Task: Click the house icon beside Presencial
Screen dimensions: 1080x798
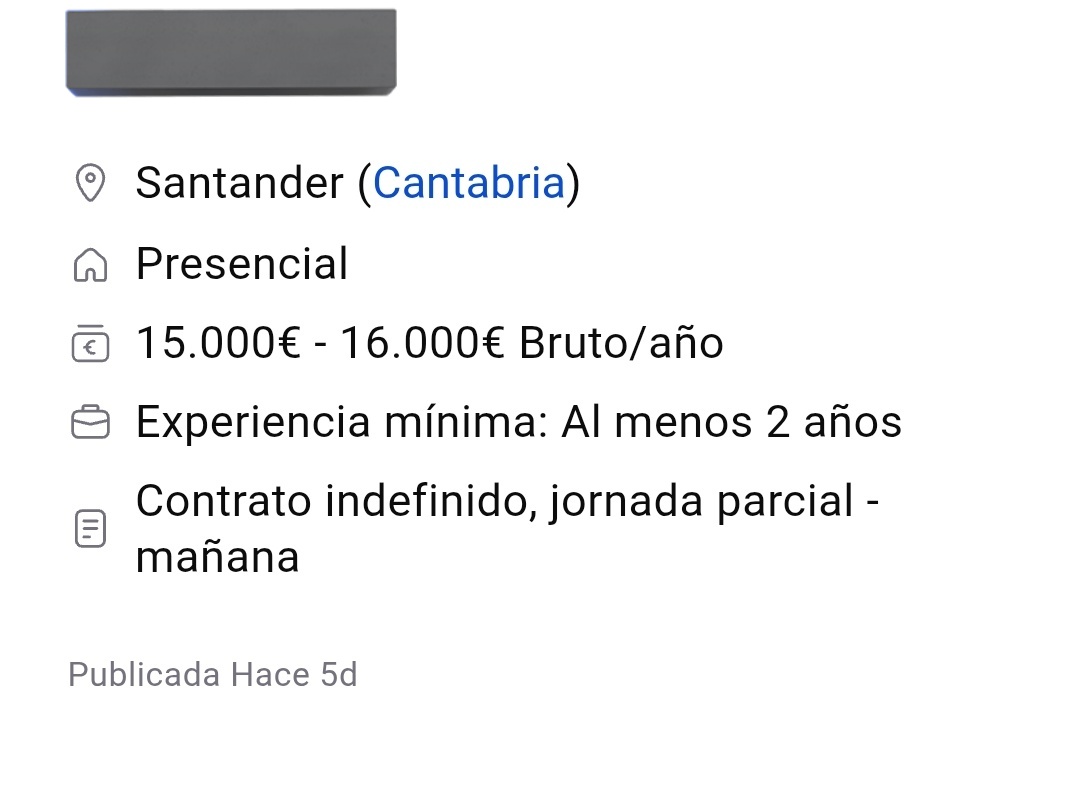Action: pyautogui.click(x=90, y=264)
